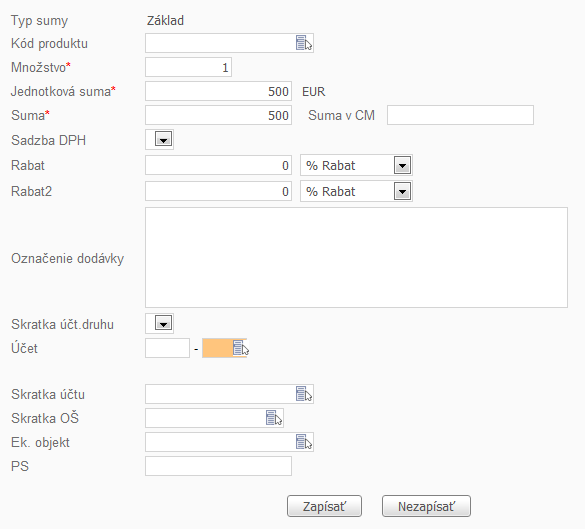
Task: Expand the Skratka účt.druhu dropdown
Action: pyautogui.click(x=163, y=323)
